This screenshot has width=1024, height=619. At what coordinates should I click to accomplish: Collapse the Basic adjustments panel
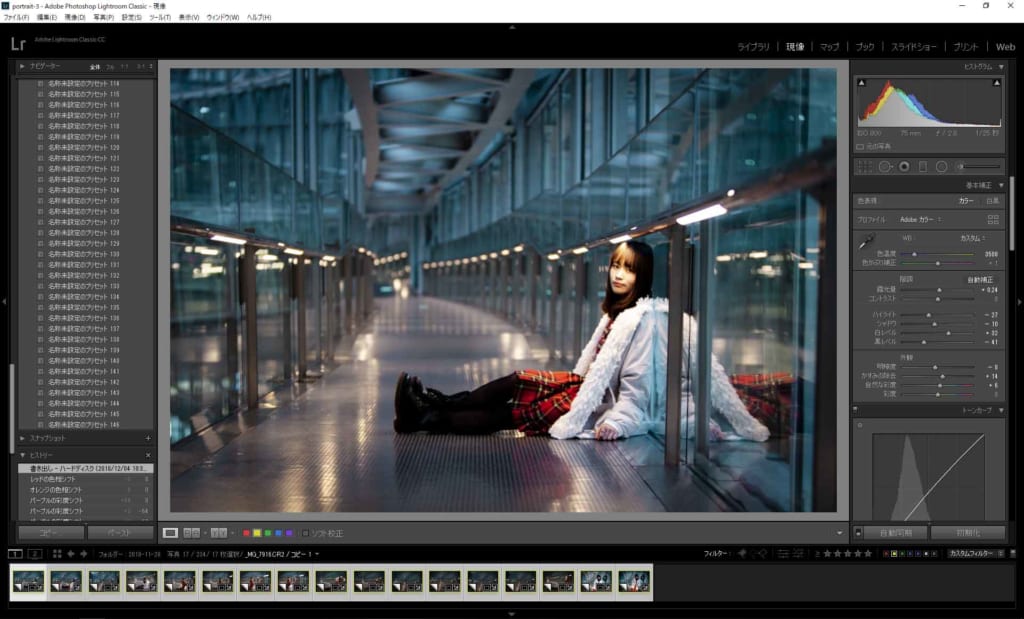tap(1001, 185)
